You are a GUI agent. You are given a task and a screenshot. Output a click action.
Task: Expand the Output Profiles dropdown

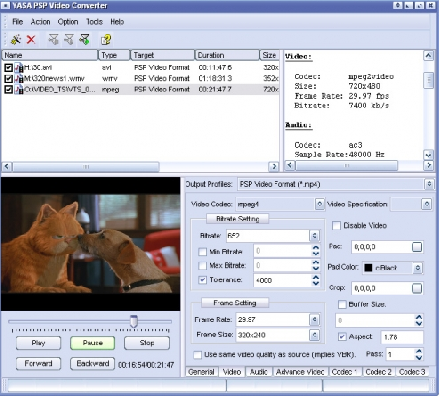(429, 184)
